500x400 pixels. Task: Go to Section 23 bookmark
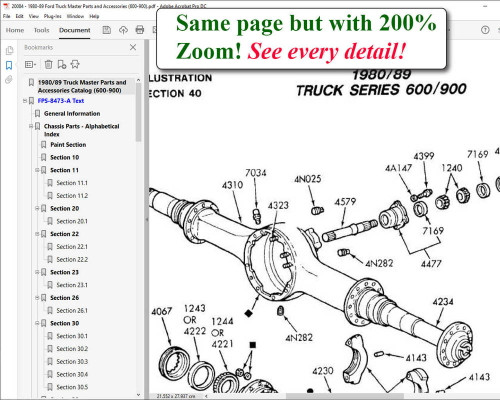click(x=64, y=272)
